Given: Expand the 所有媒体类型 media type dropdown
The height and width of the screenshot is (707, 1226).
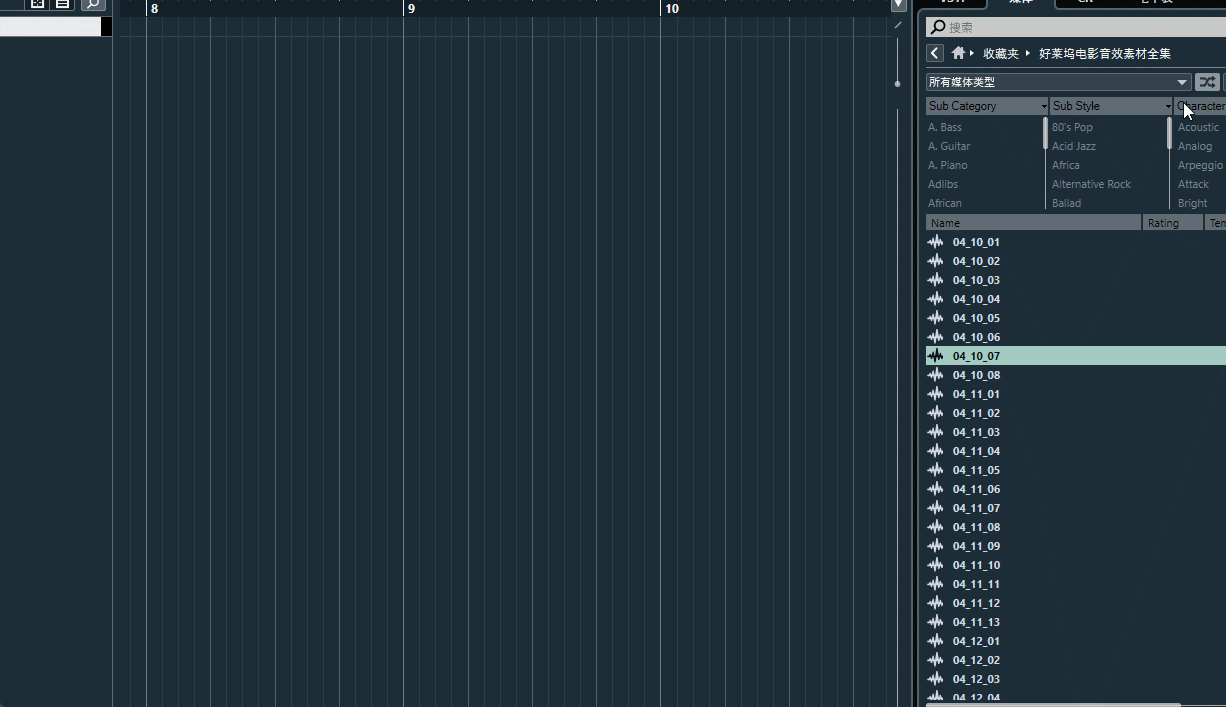Looking at the screenshot, I should point(1183,82).
